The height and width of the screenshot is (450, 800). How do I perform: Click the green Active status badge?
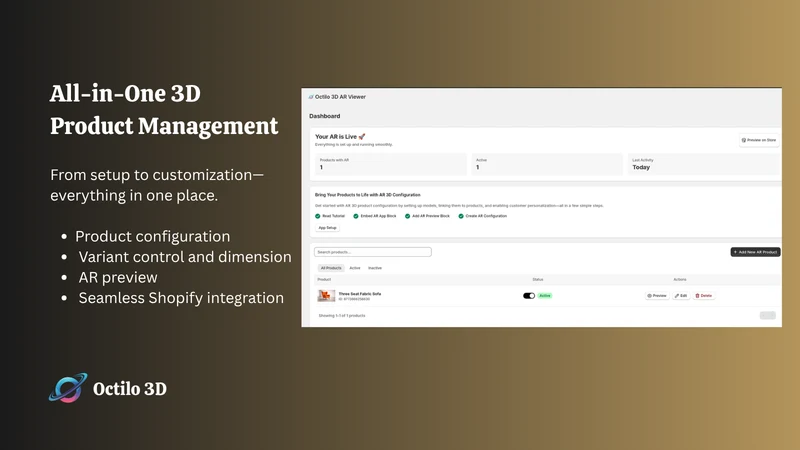545,295
